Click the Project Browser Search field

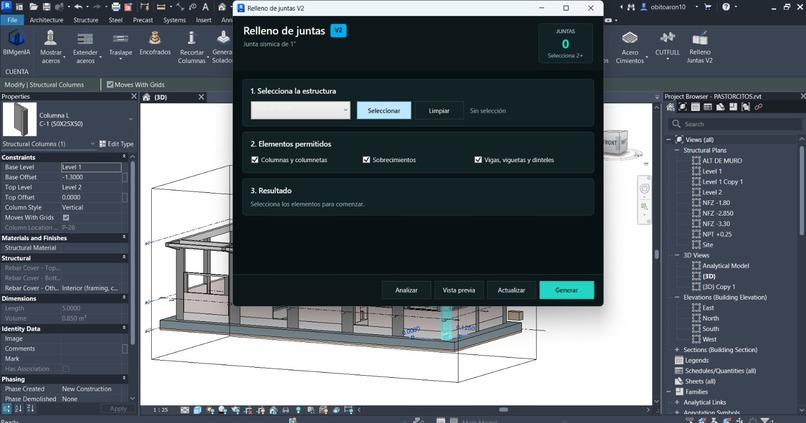tap(735, 124)
